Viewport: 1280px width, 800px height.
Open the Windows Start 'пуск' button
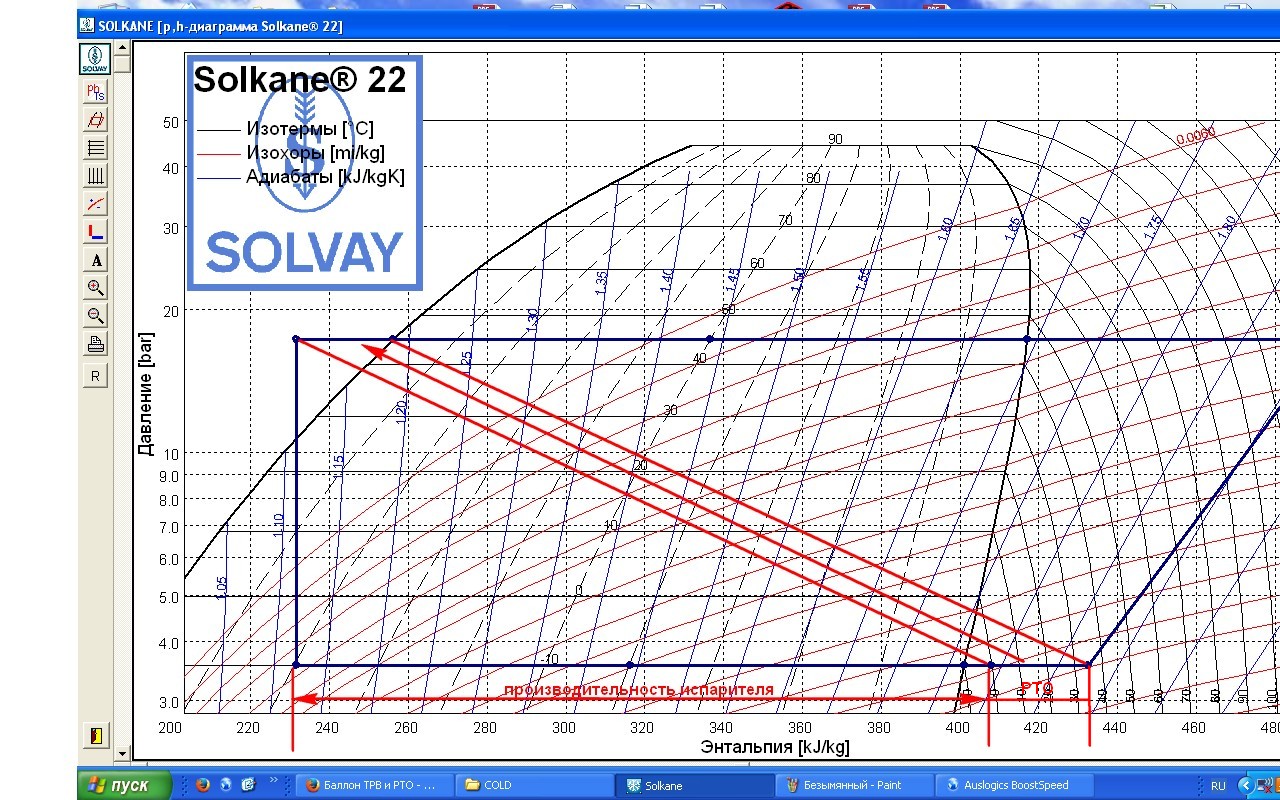point(124,785)
